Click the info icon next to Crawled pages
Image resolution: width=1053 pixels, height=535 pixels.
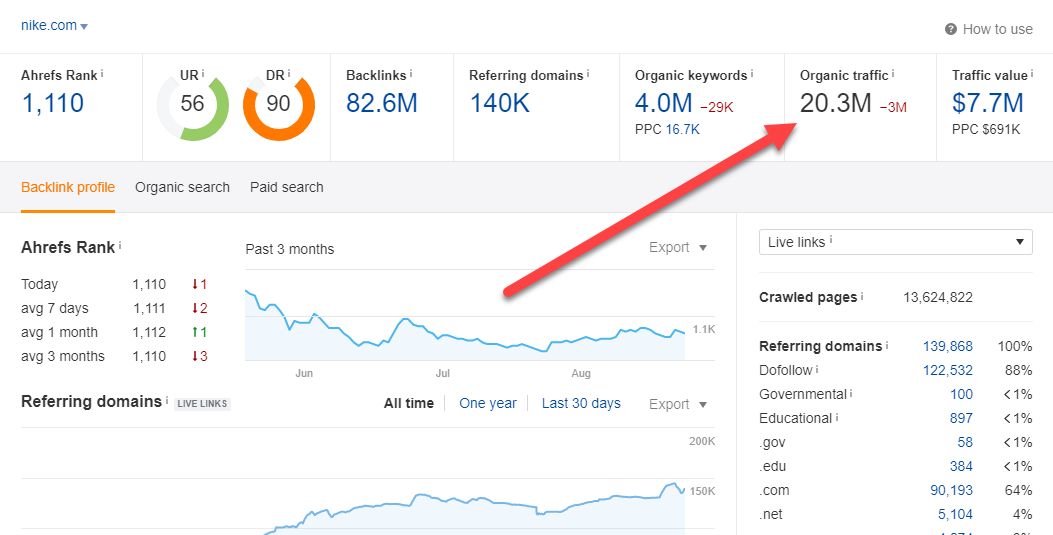pyautogui.click(x=862, y=297)
